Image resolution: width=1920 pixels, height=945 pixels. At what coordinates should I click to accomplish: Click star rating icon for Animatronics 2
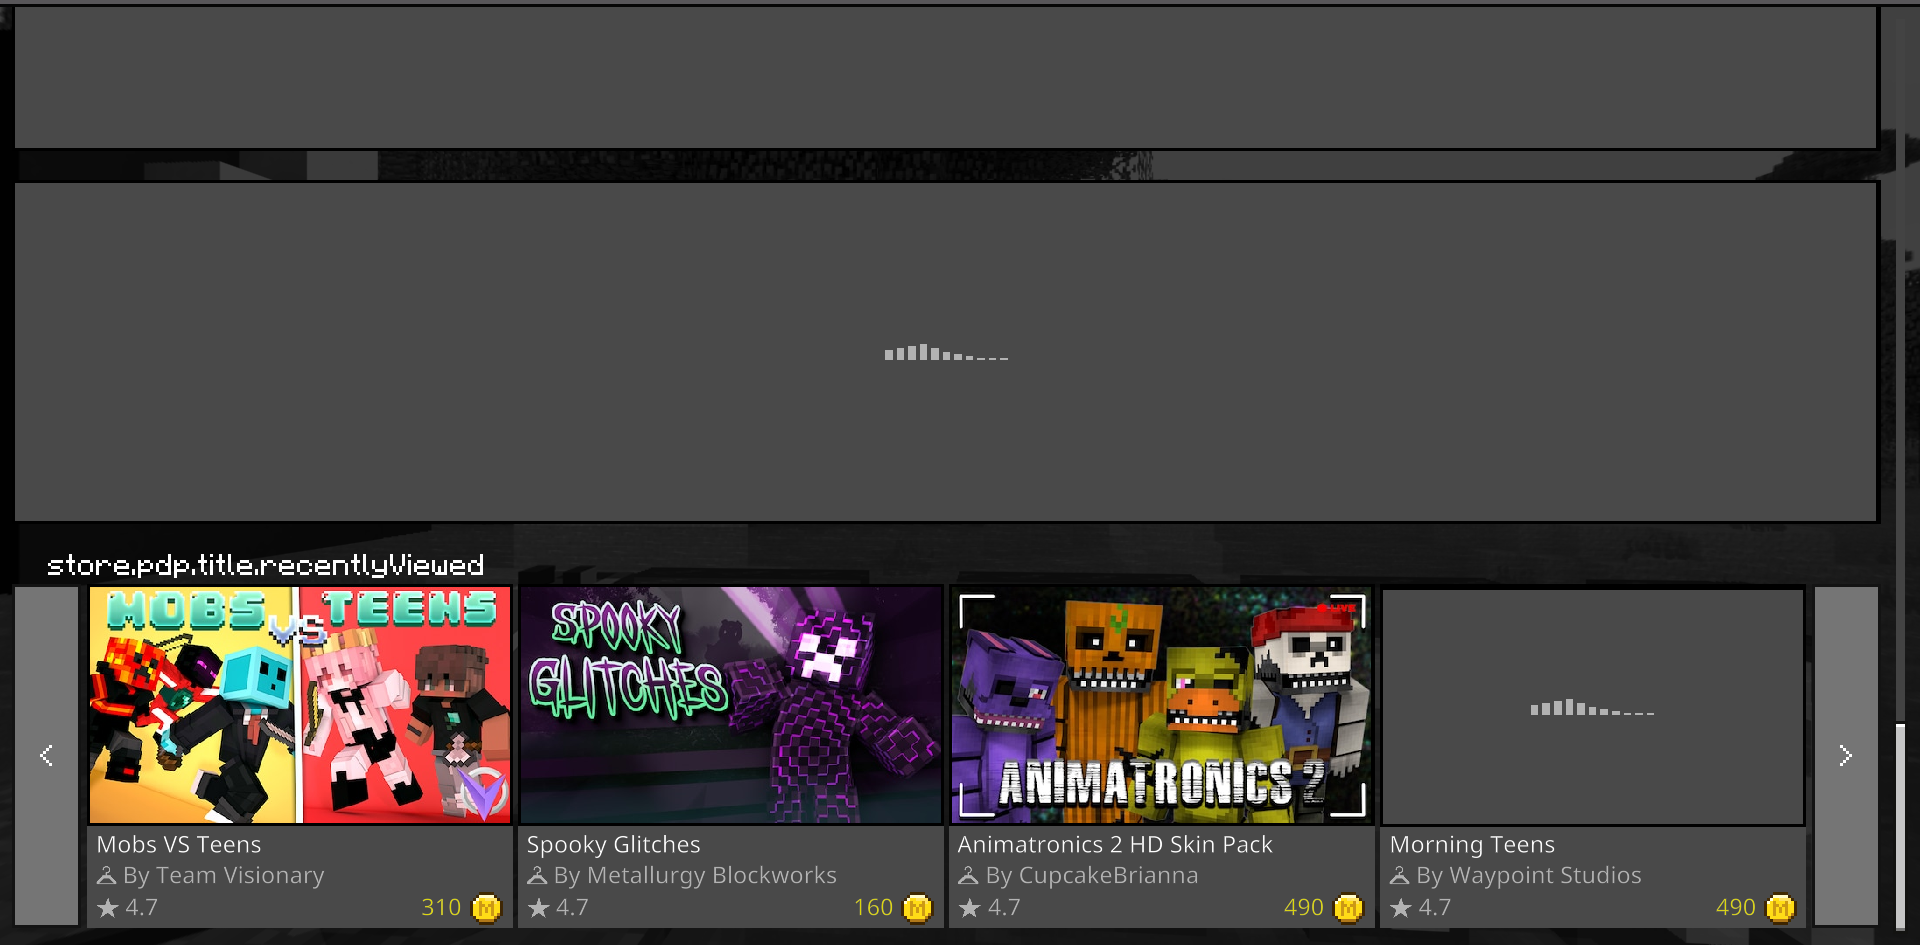[970, 908]
